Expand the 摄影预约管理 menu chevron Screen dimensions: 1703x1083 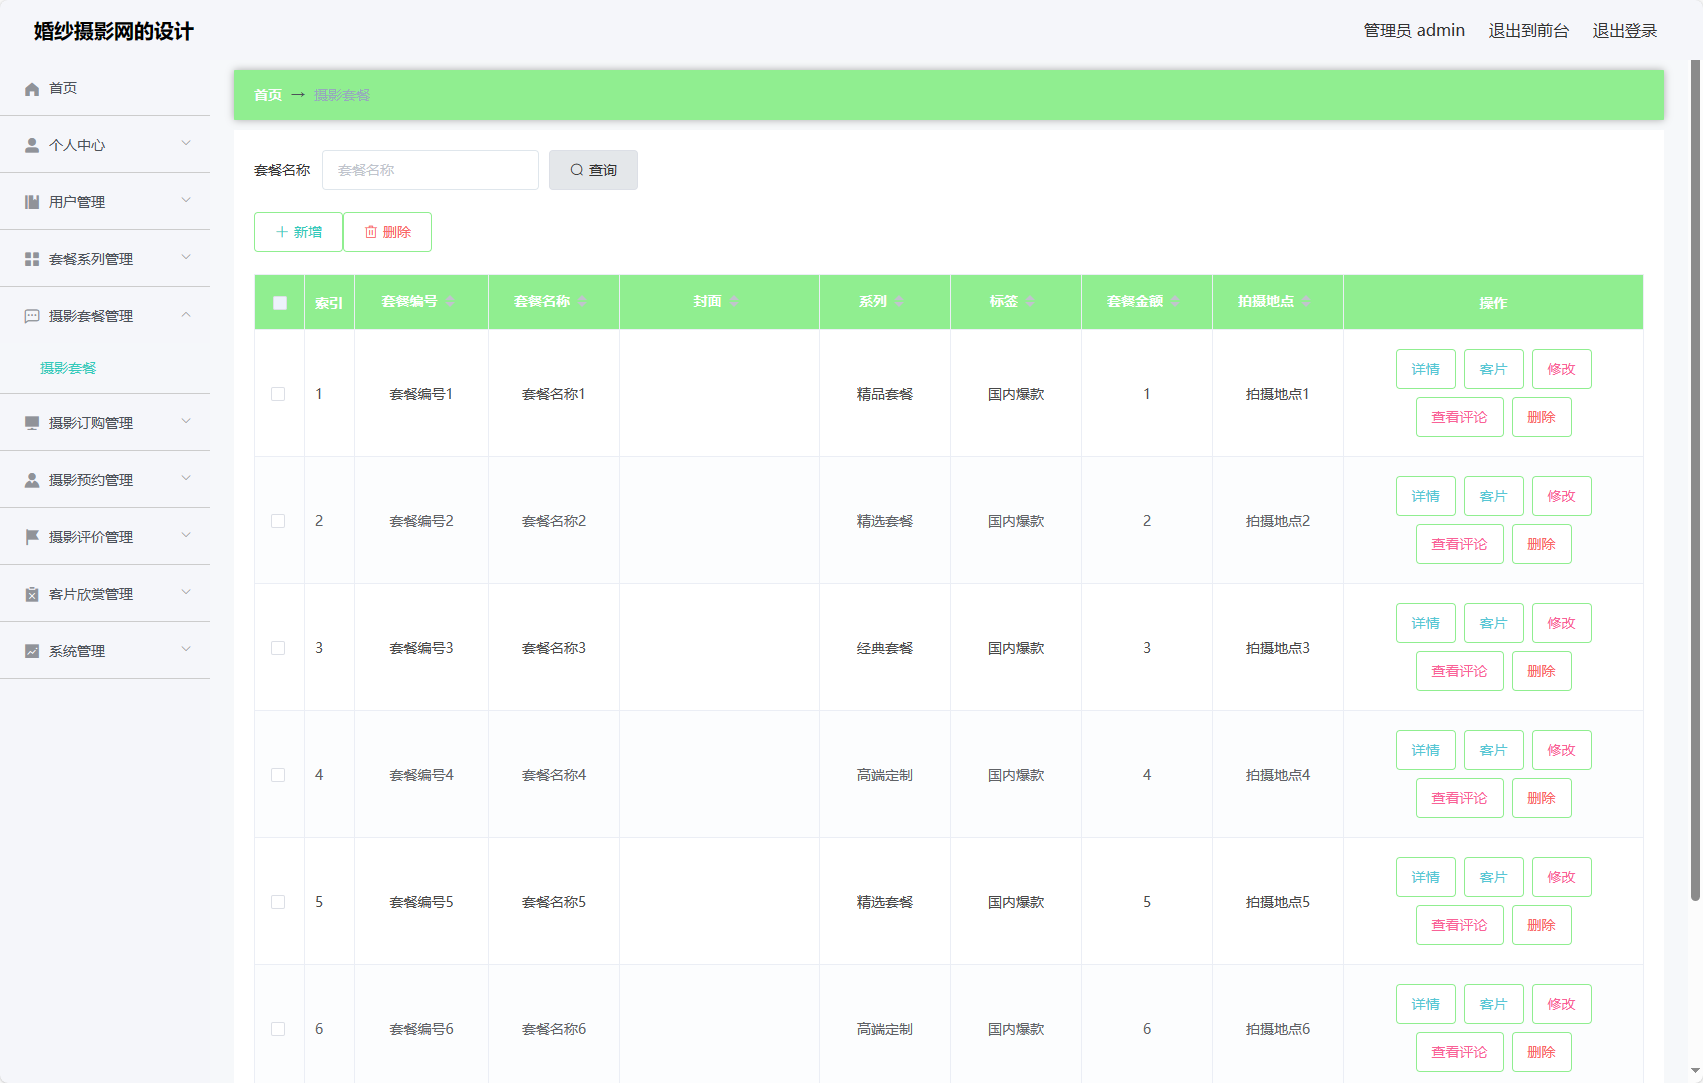pyautogui.click(x=186, y=479)
